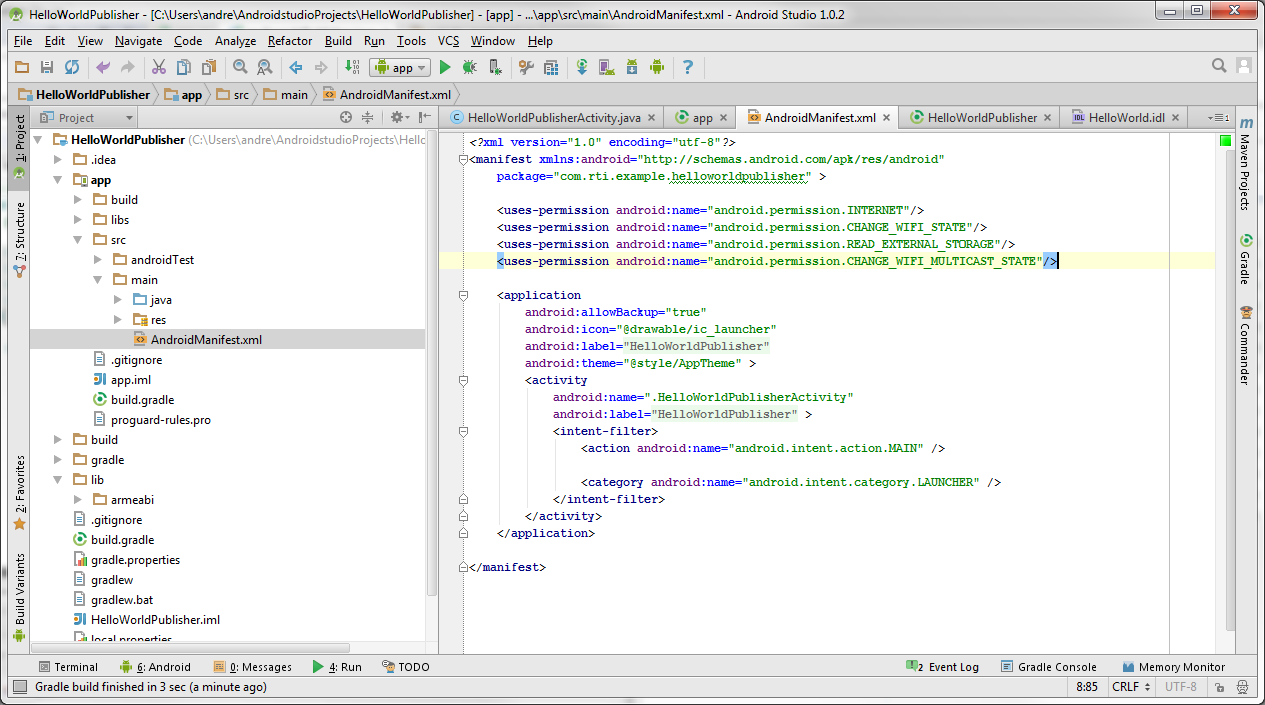Click the Debug bug icon
This screenshot has height=705, width=1265.
pos(469,67)
